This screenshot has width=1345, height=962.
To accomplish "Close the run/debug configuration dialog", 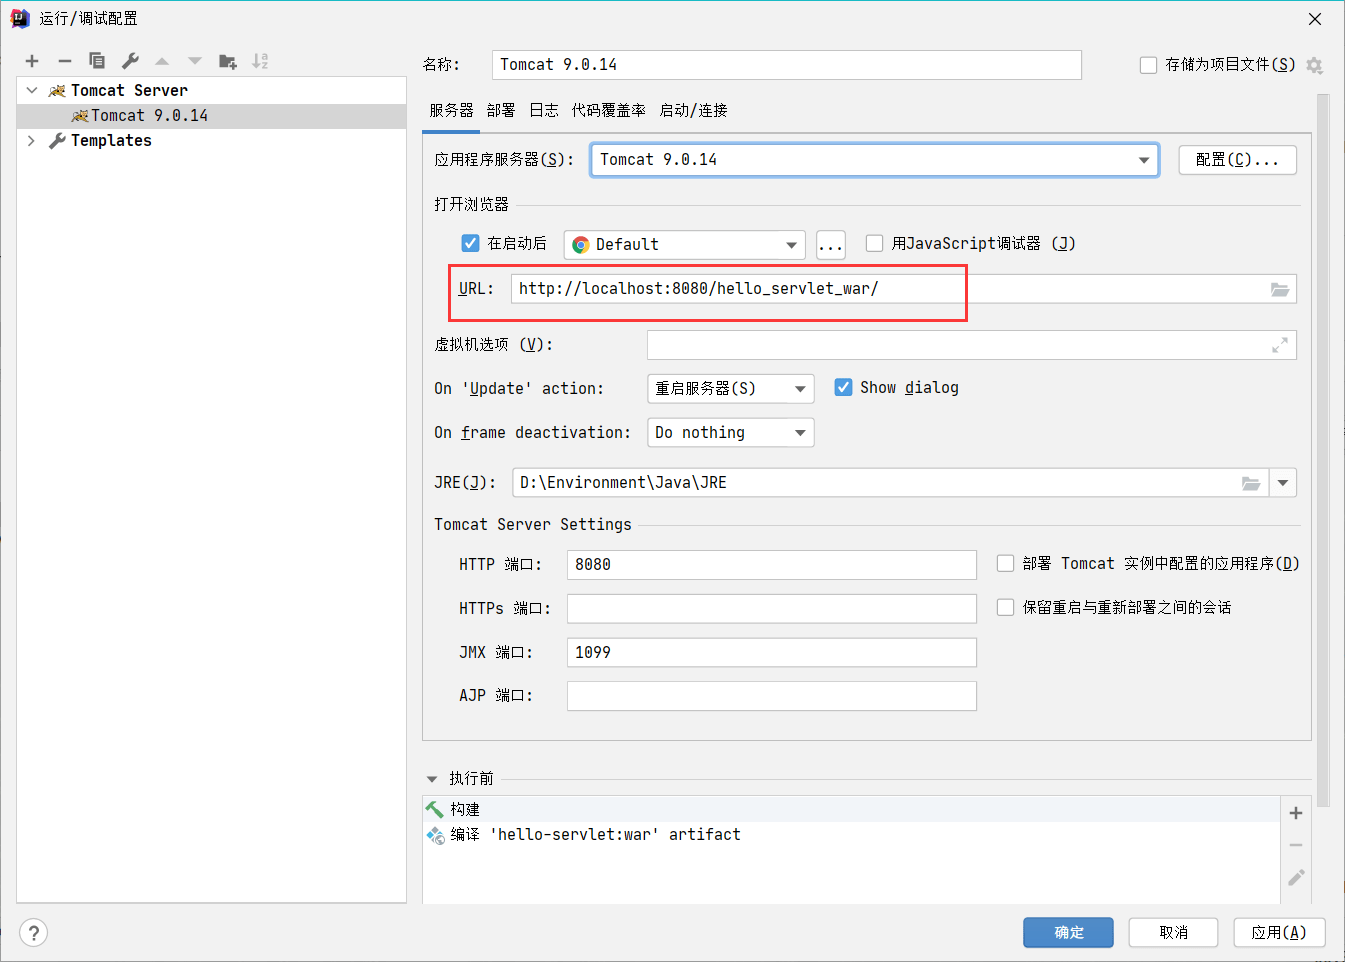I will [x=1315, y=19].
